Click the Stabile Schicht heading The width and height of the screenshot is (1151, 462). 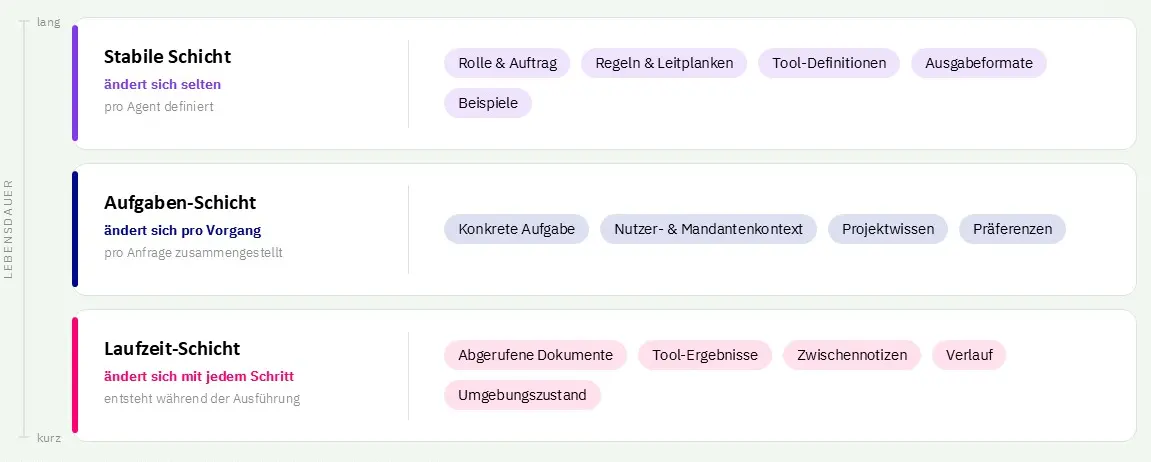167,57
